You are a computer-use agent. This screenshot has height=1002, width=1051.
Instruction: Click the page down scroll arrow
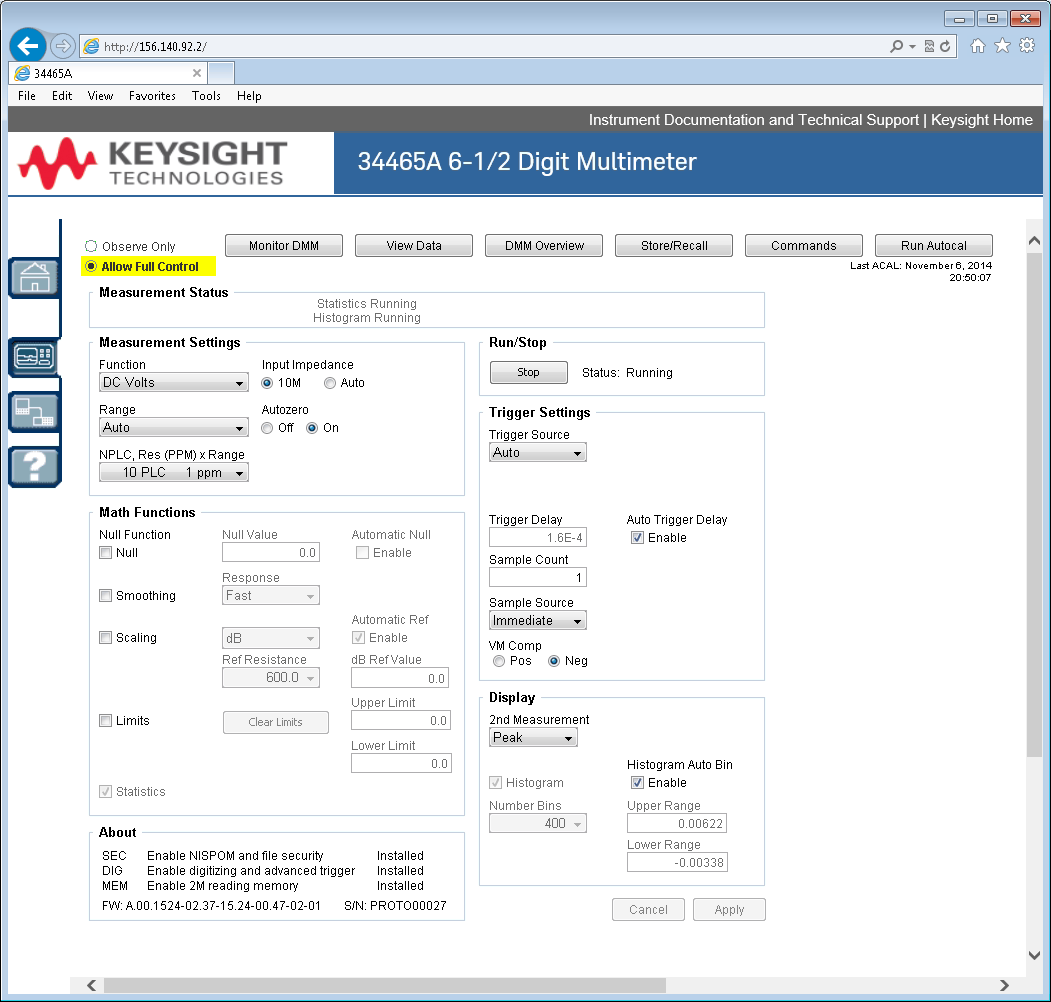click(x=1034, y=955)
